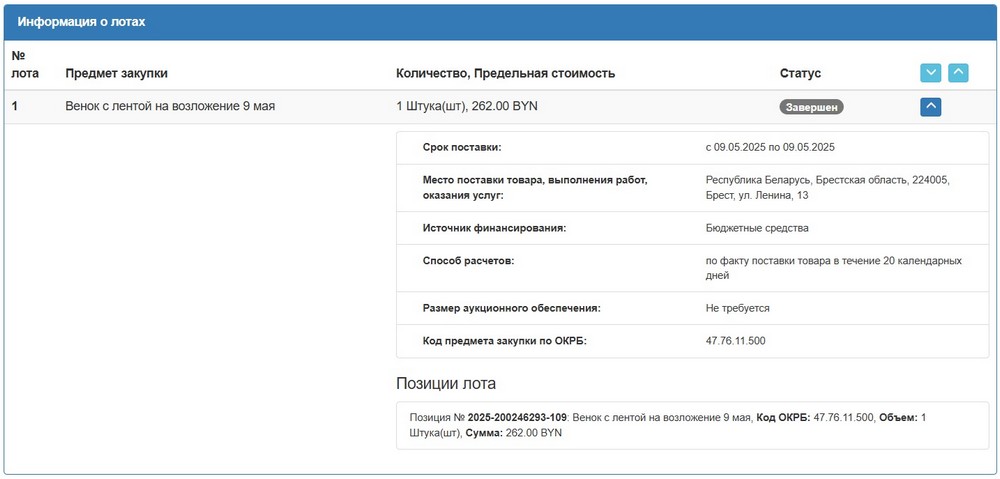Image resolution: width=1000 pixels, height=479 pixels.
Task: Collapse all lots with the light-blue up-chevron
Action: [x=958, y=73]
